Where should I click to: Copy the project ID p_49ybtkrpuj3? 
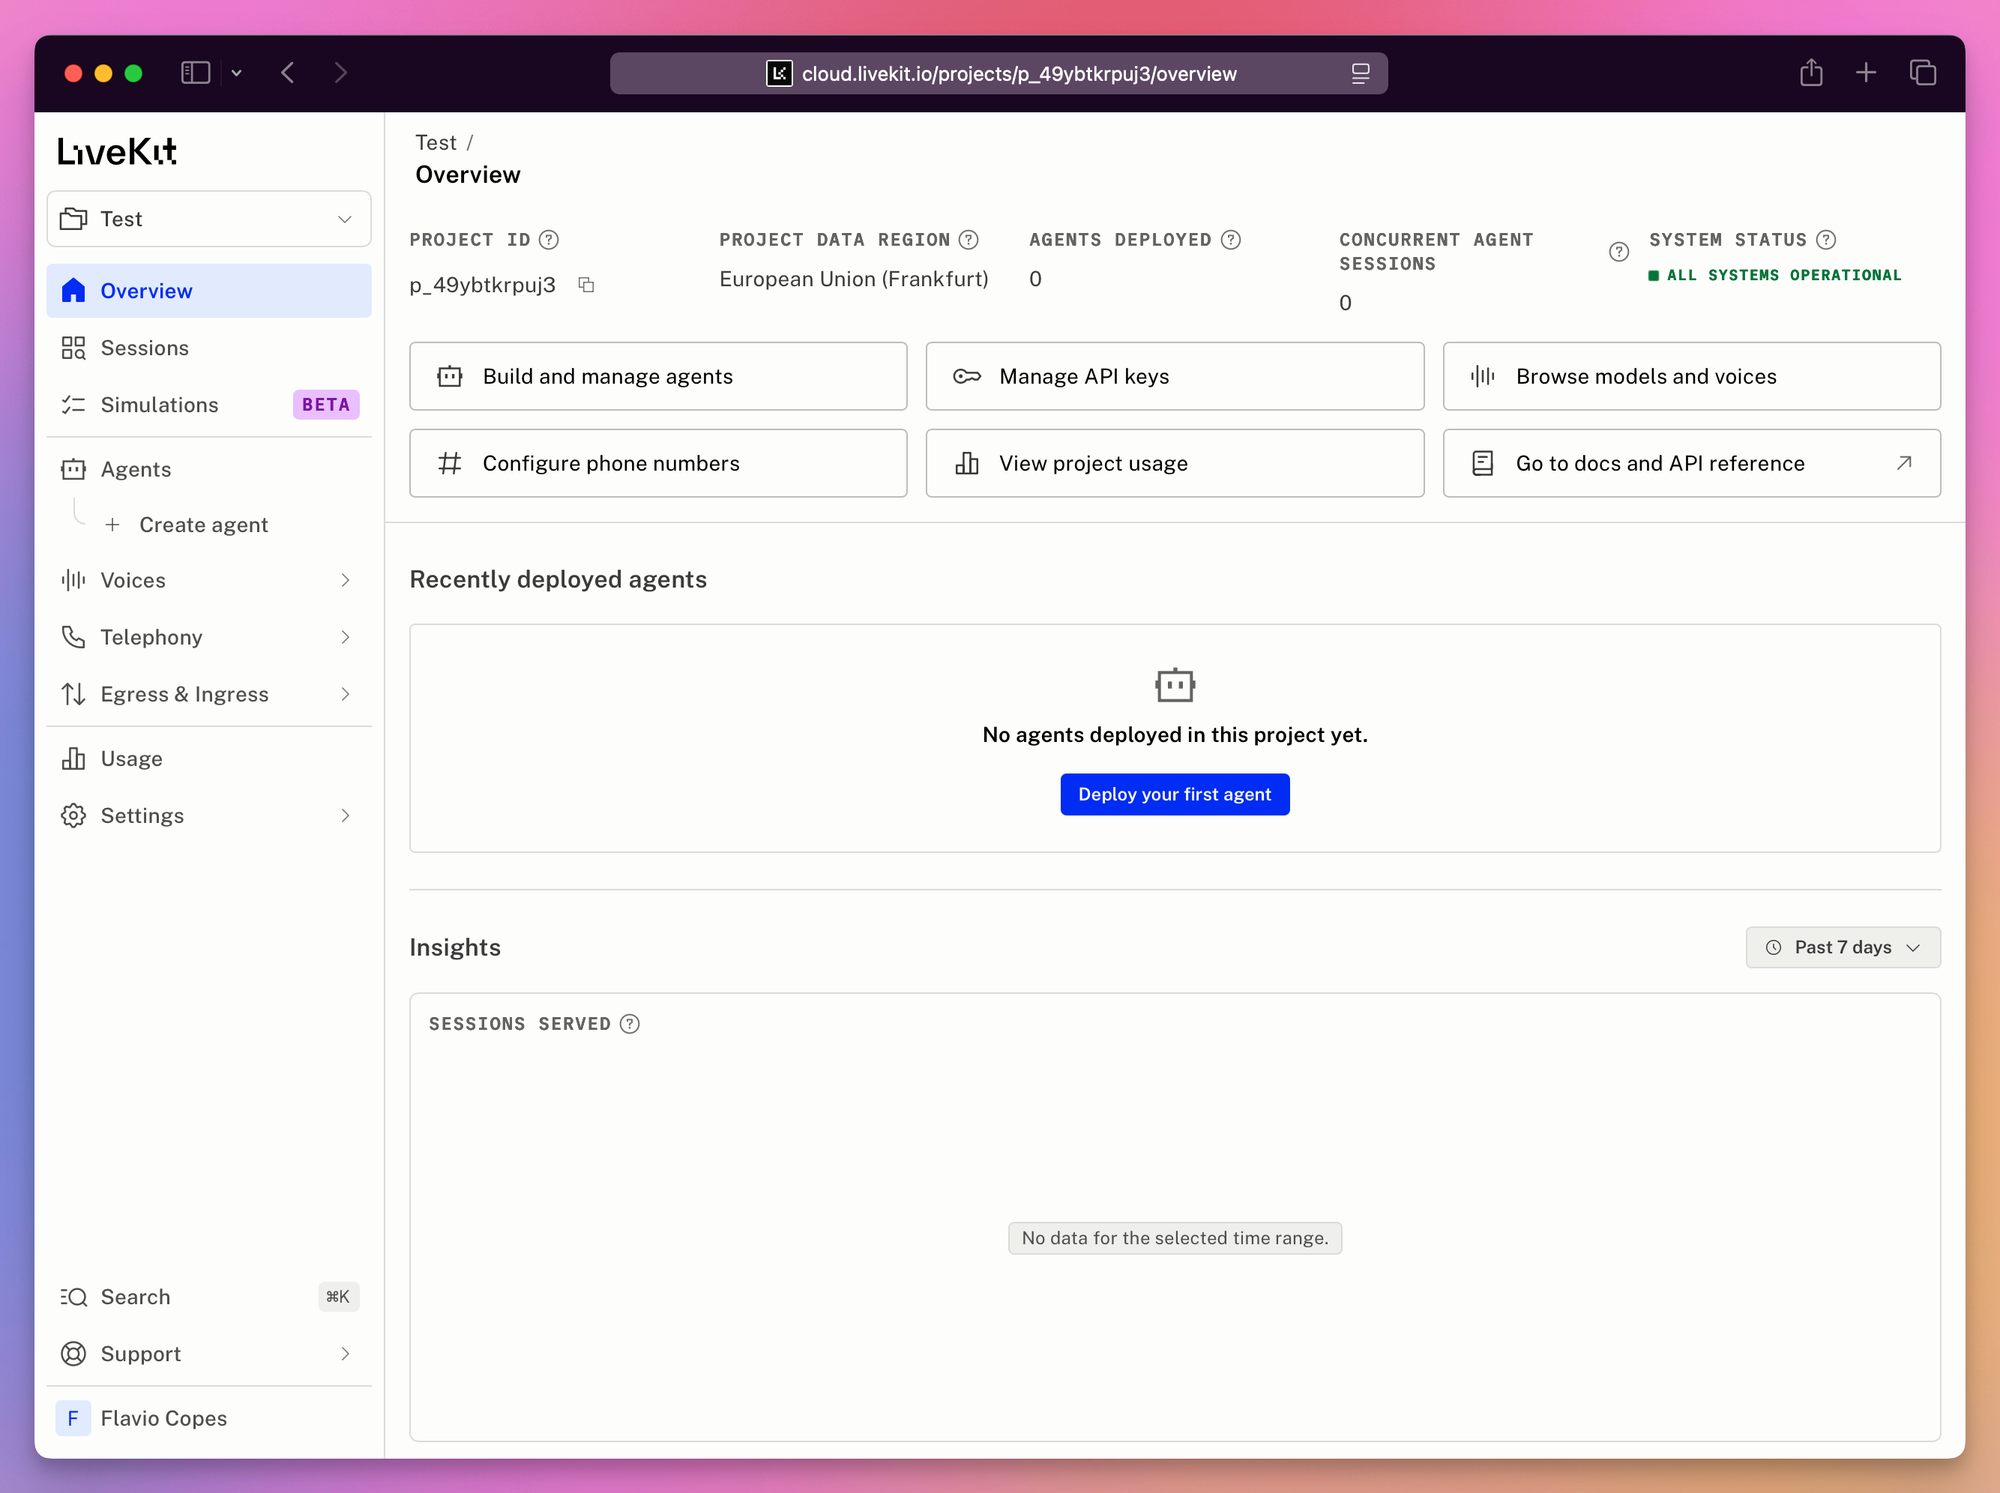click(587, 285)
